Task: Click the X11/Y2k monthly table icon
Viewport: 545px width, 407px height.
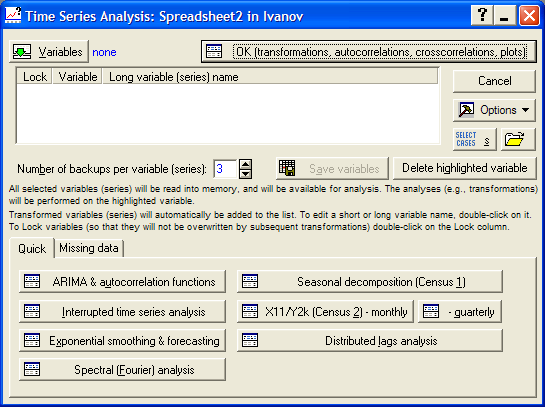Action: pos(250,311)
